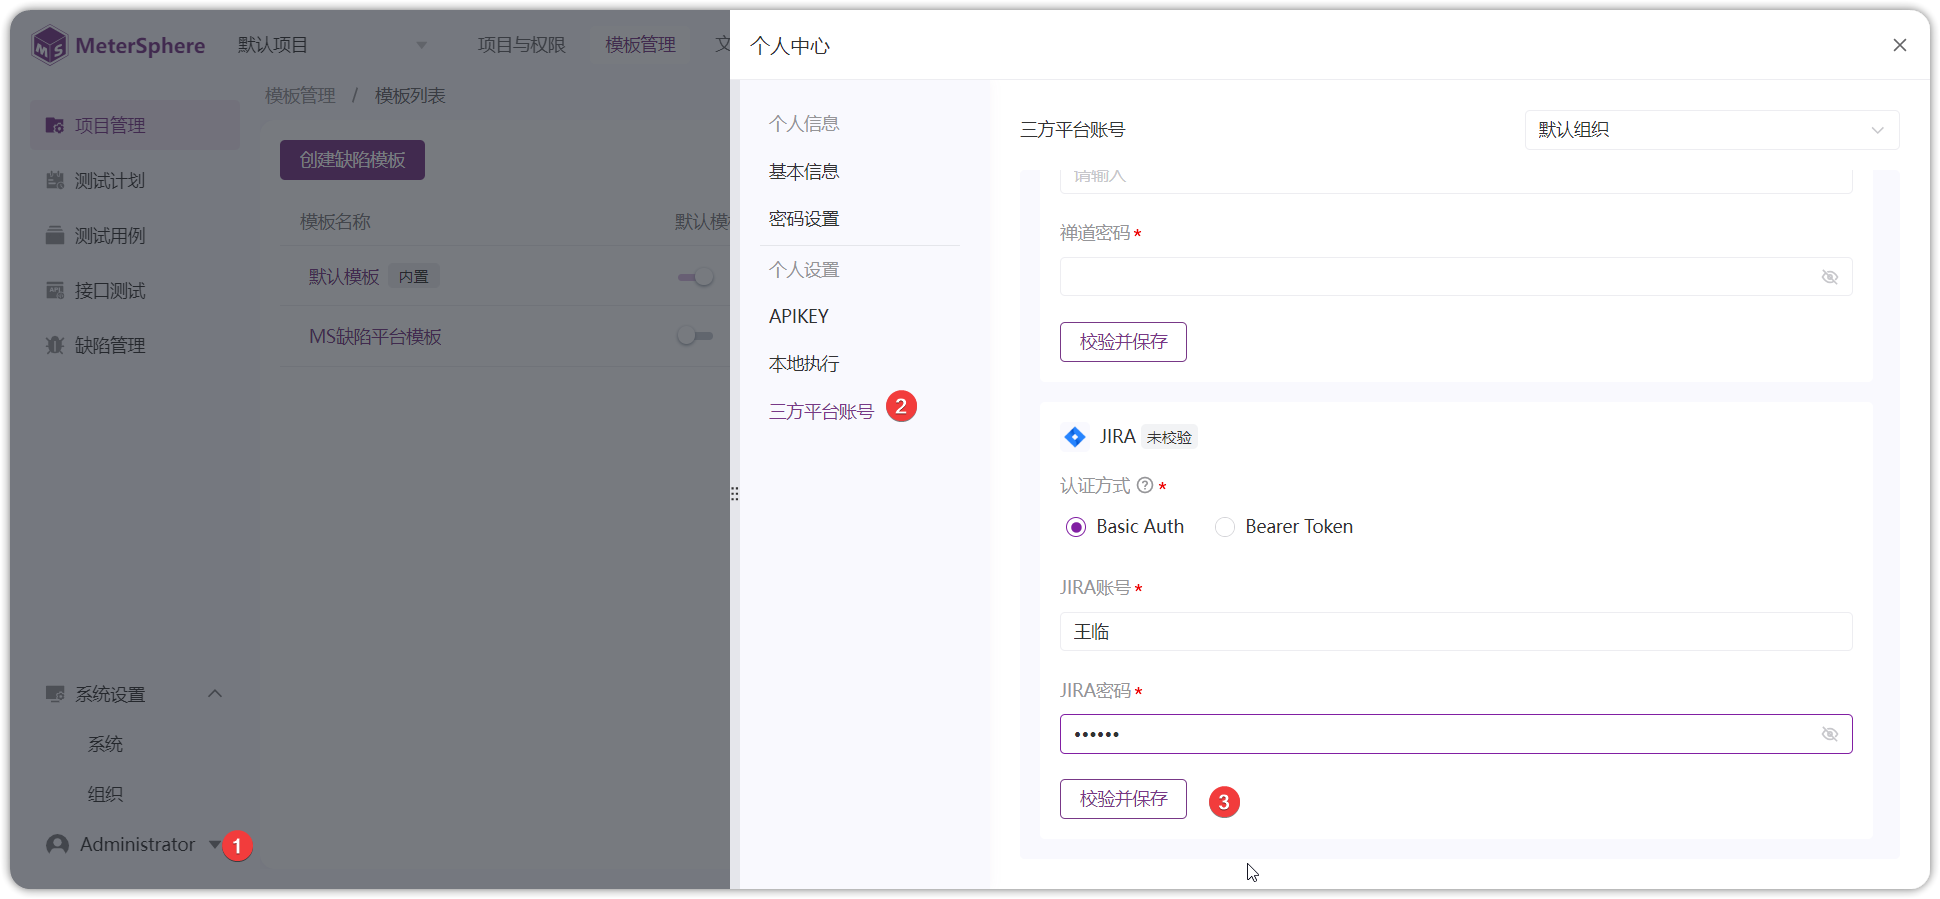
Task: Select Bearer Token authentication
Action: [x=1284, y=527]
